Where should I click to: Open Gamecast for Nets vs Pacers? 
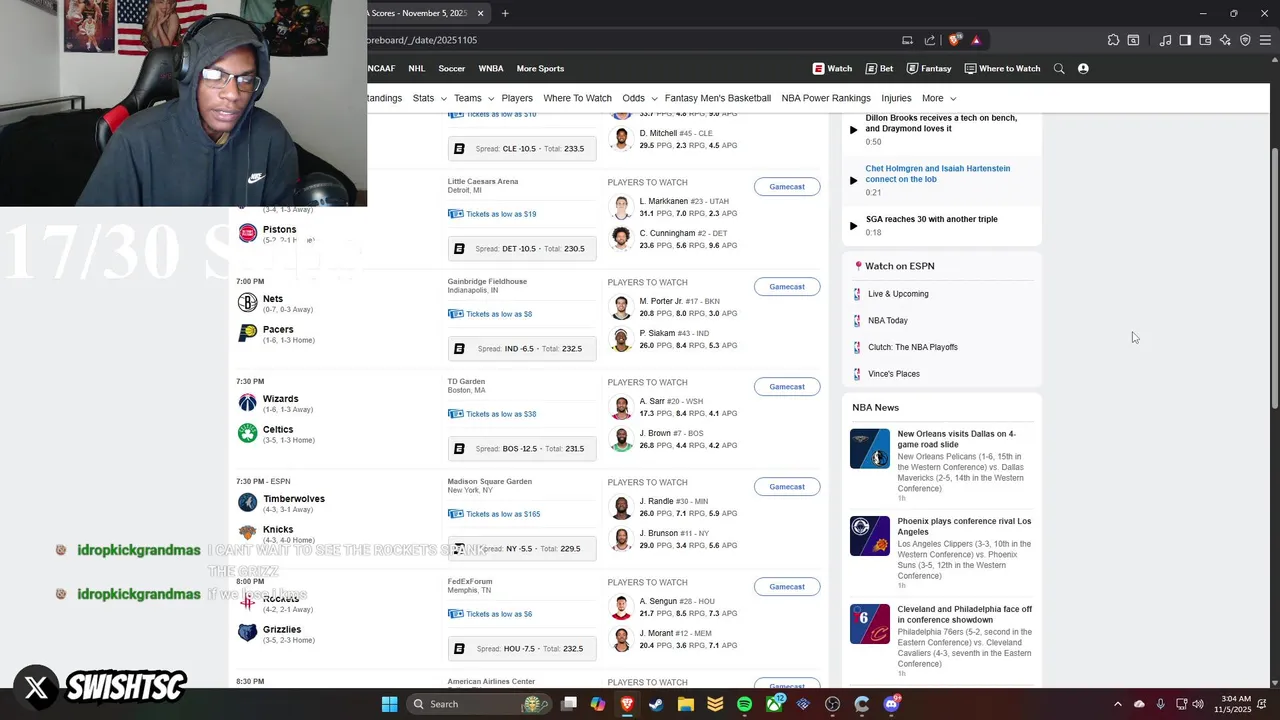(x=787, y=287)
